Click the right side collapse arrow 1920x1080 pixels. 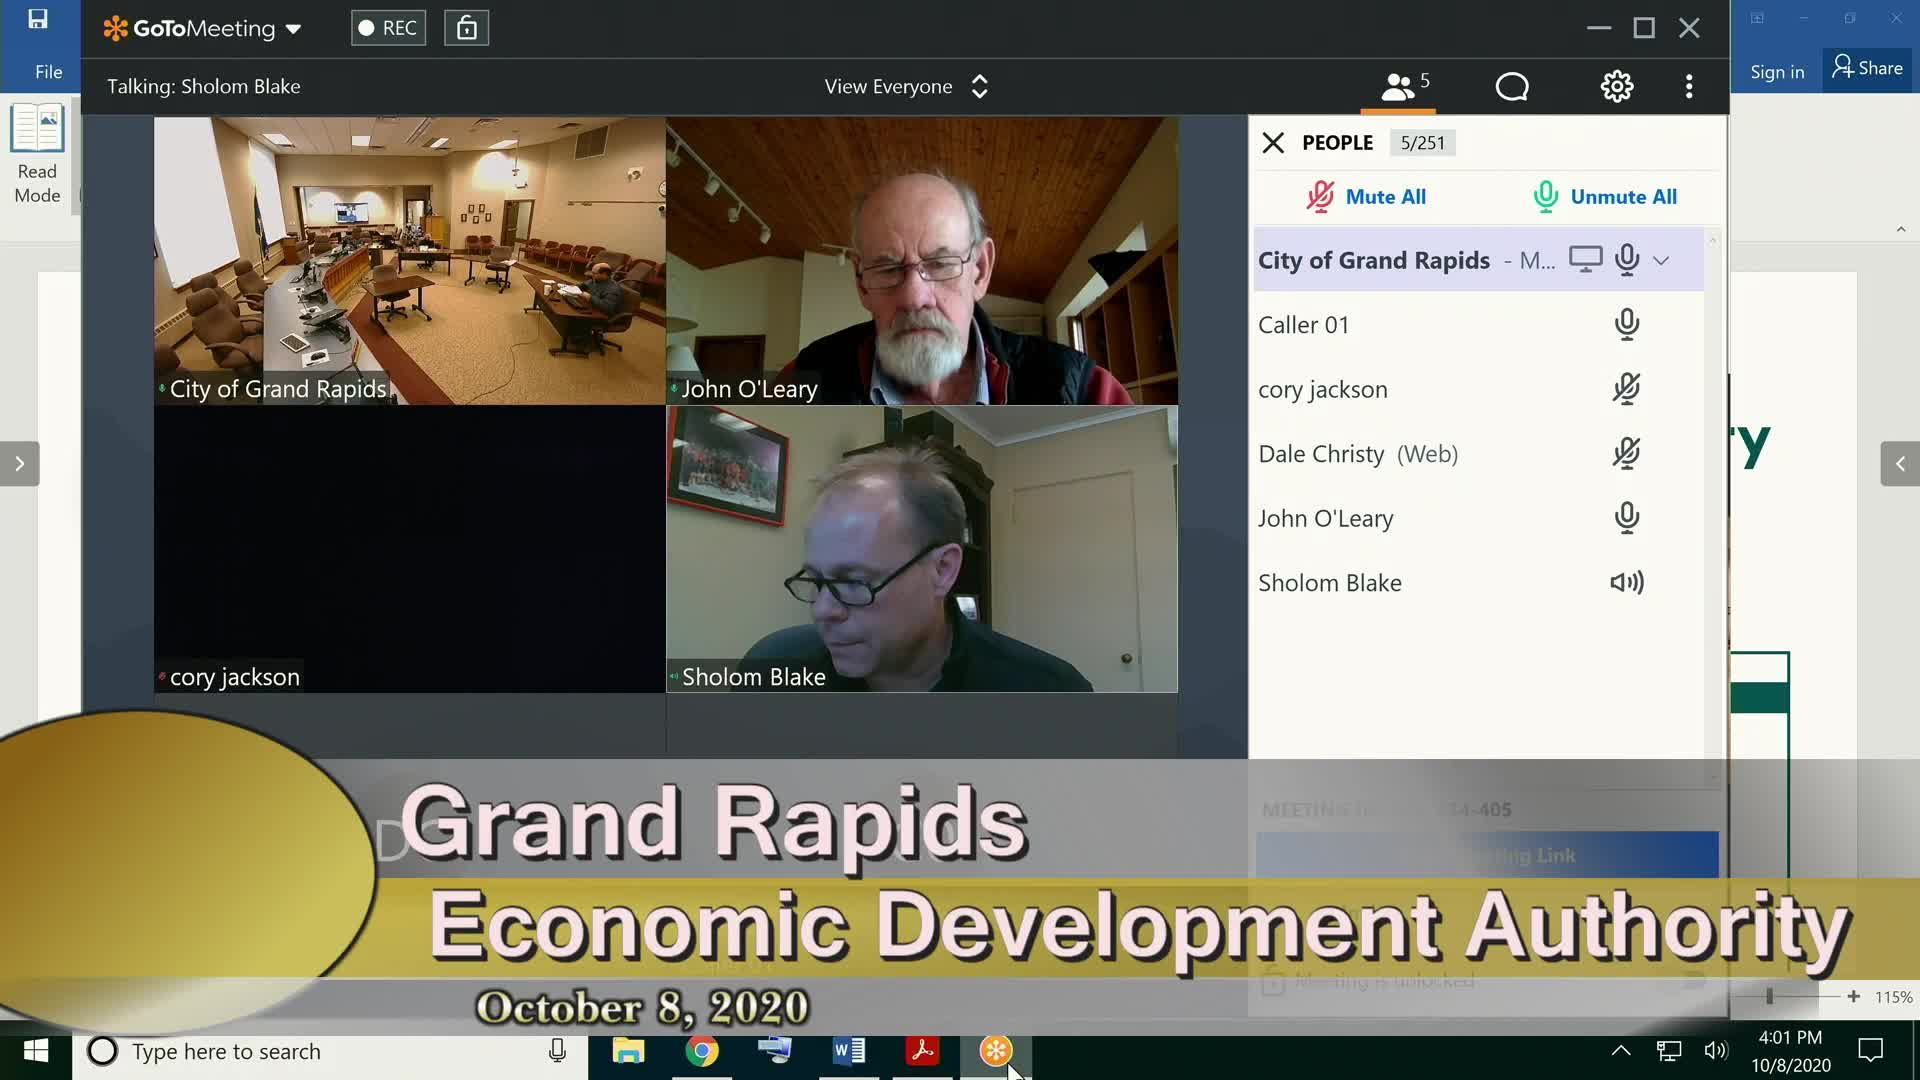click(x=1900, y=464)
